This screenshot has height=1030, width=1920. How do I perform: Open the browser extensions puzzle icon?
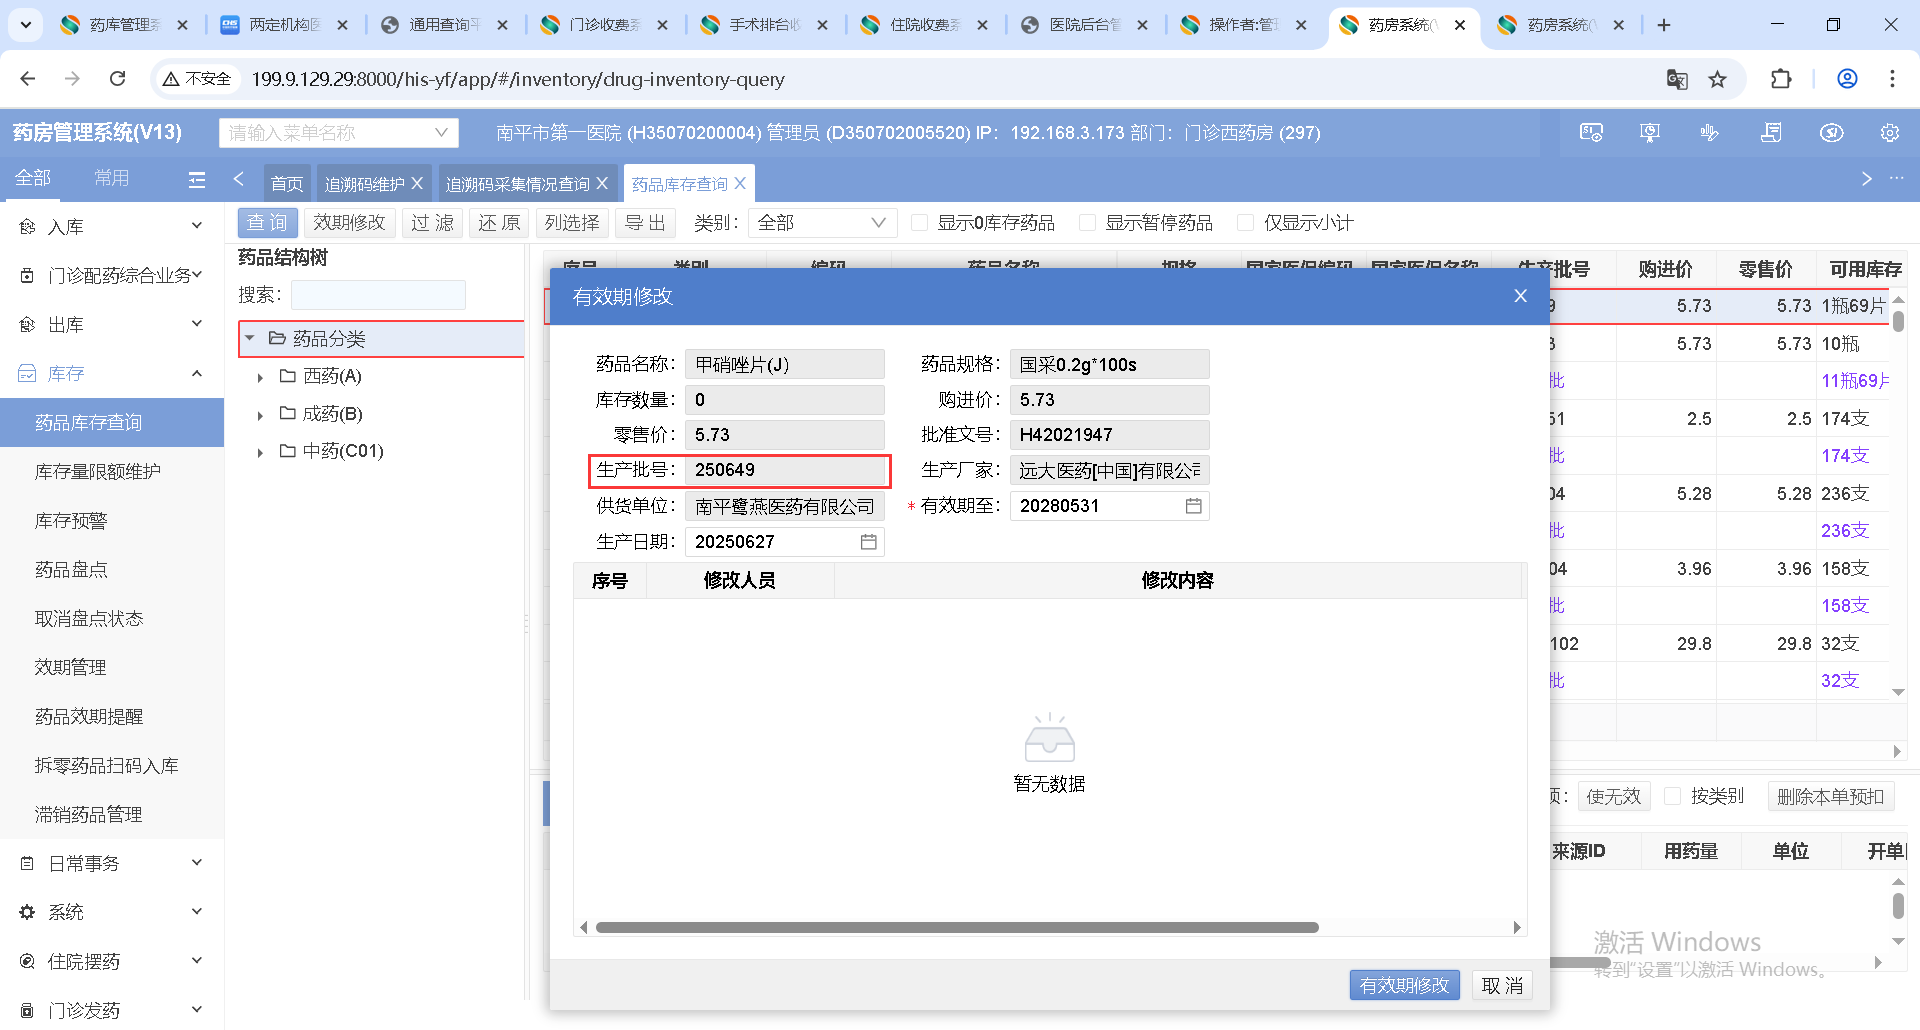point(1781,79)
